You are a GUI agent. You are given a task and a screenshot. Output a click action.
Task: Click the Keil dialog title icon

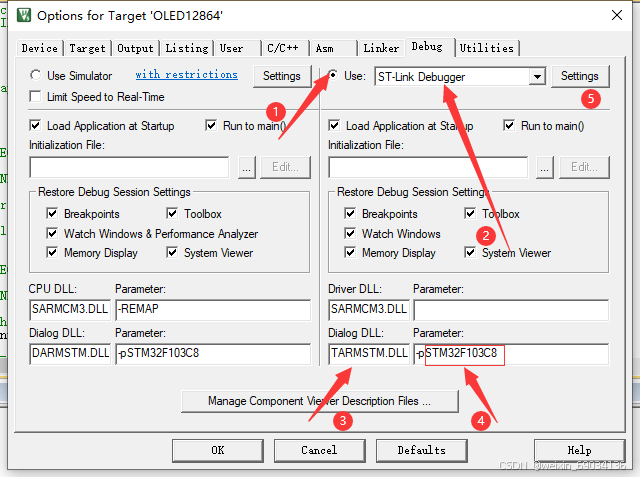coord(24,16)
